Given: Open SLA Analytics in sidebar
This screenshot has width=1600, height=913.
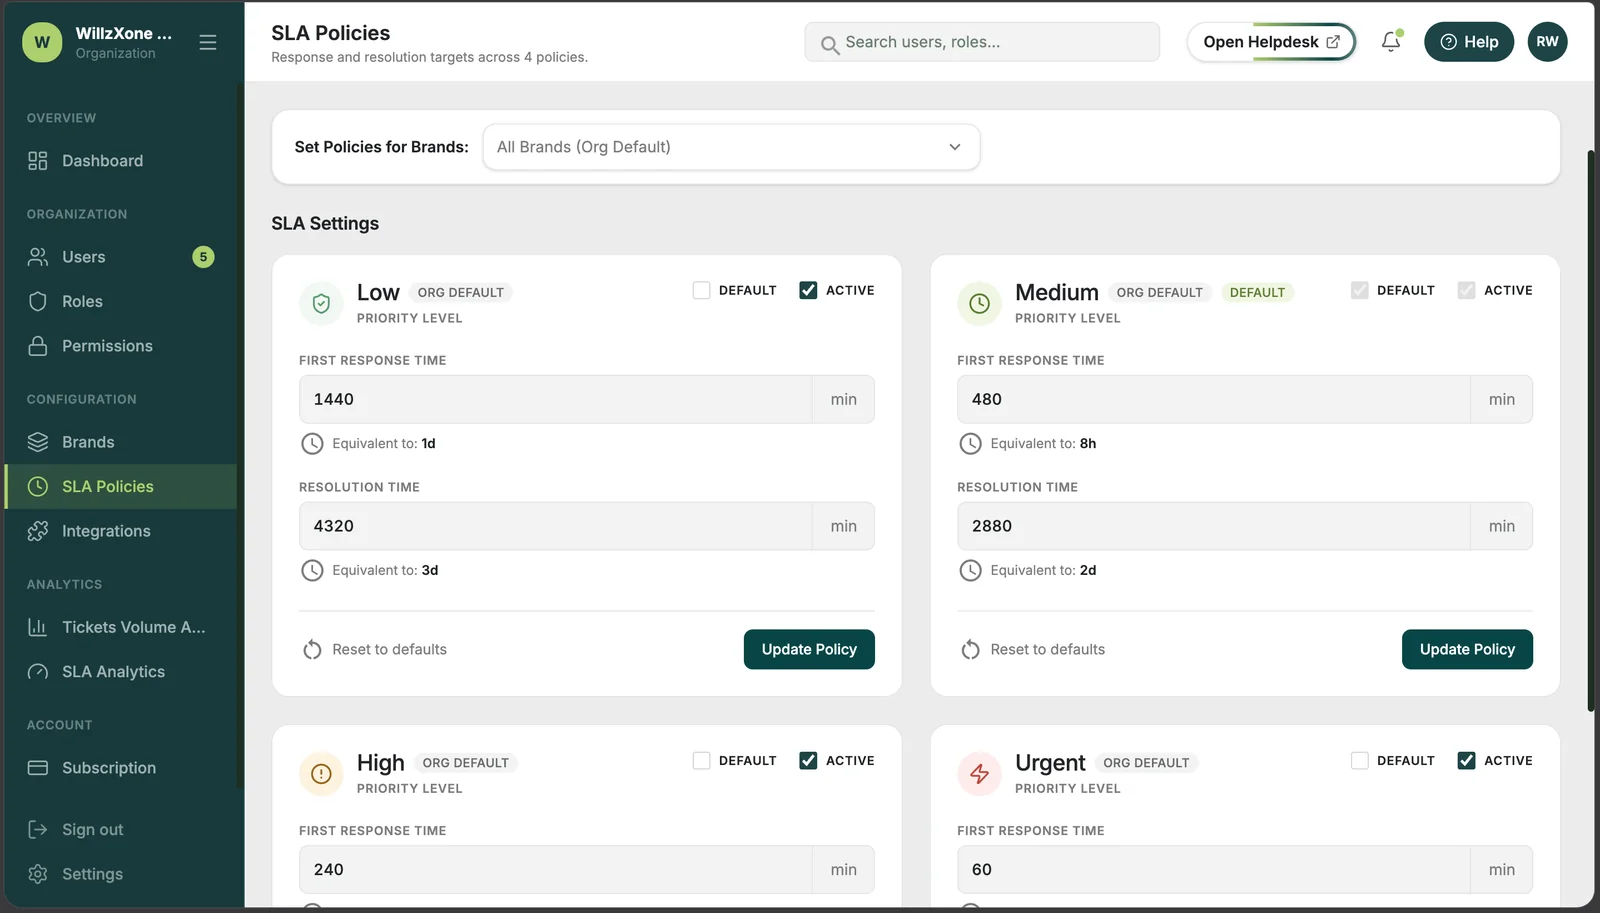Looking at the screenshot, I should pos(121,672).
